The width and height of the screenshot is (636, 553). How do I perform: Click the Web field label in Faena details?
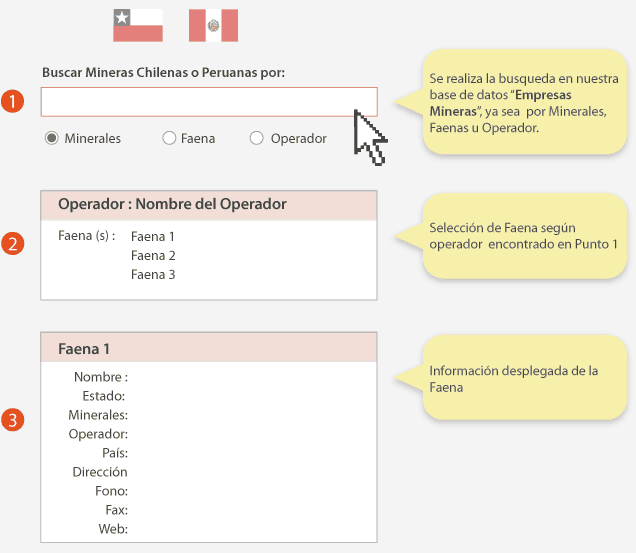pos(113,529)
